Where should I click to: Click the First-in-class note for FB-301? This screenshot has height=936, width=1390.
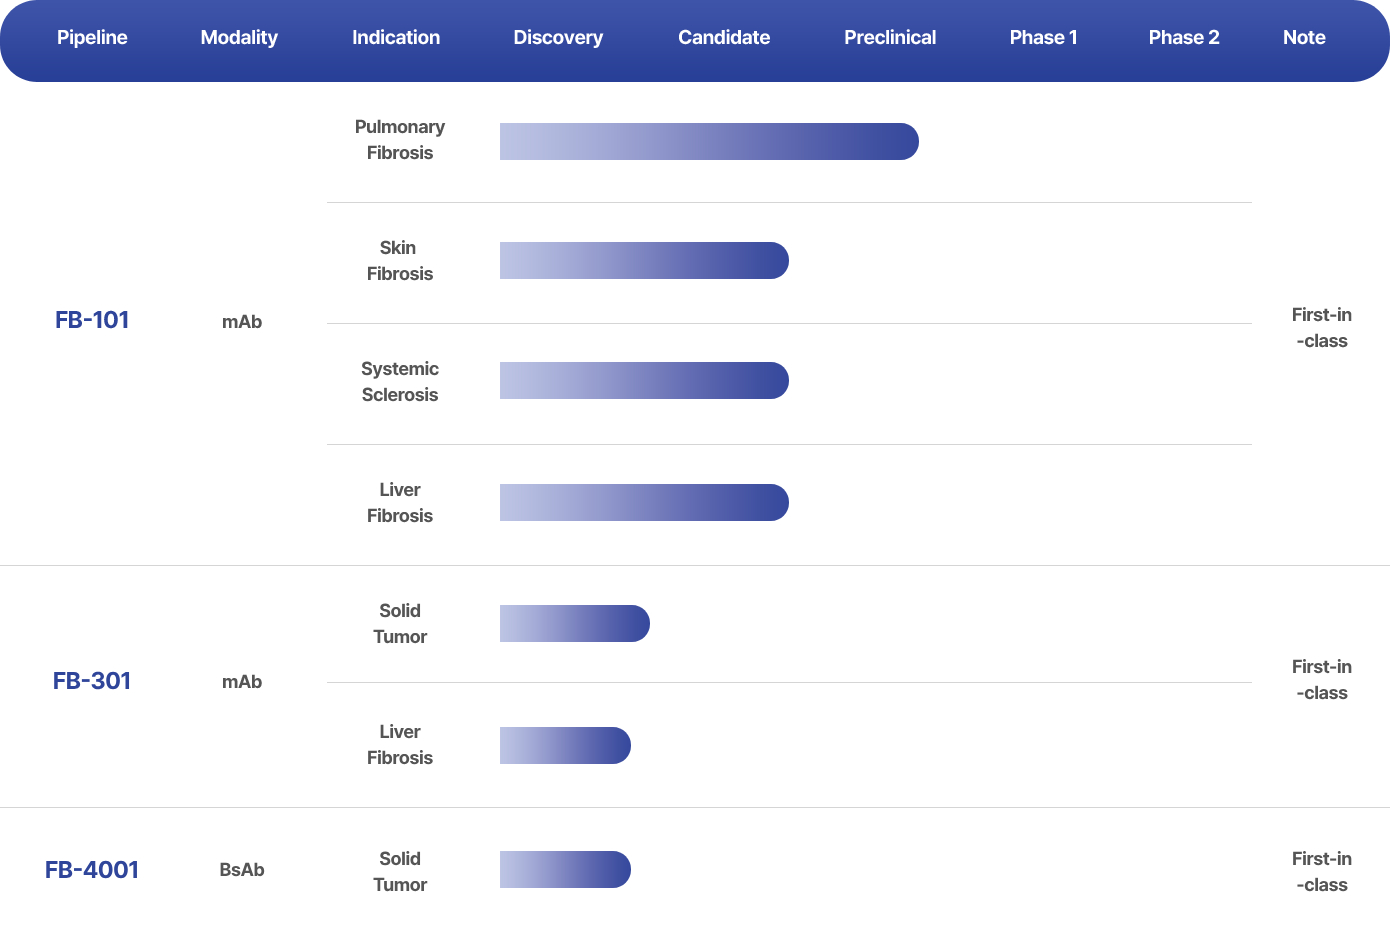(x=1321, y=680)
